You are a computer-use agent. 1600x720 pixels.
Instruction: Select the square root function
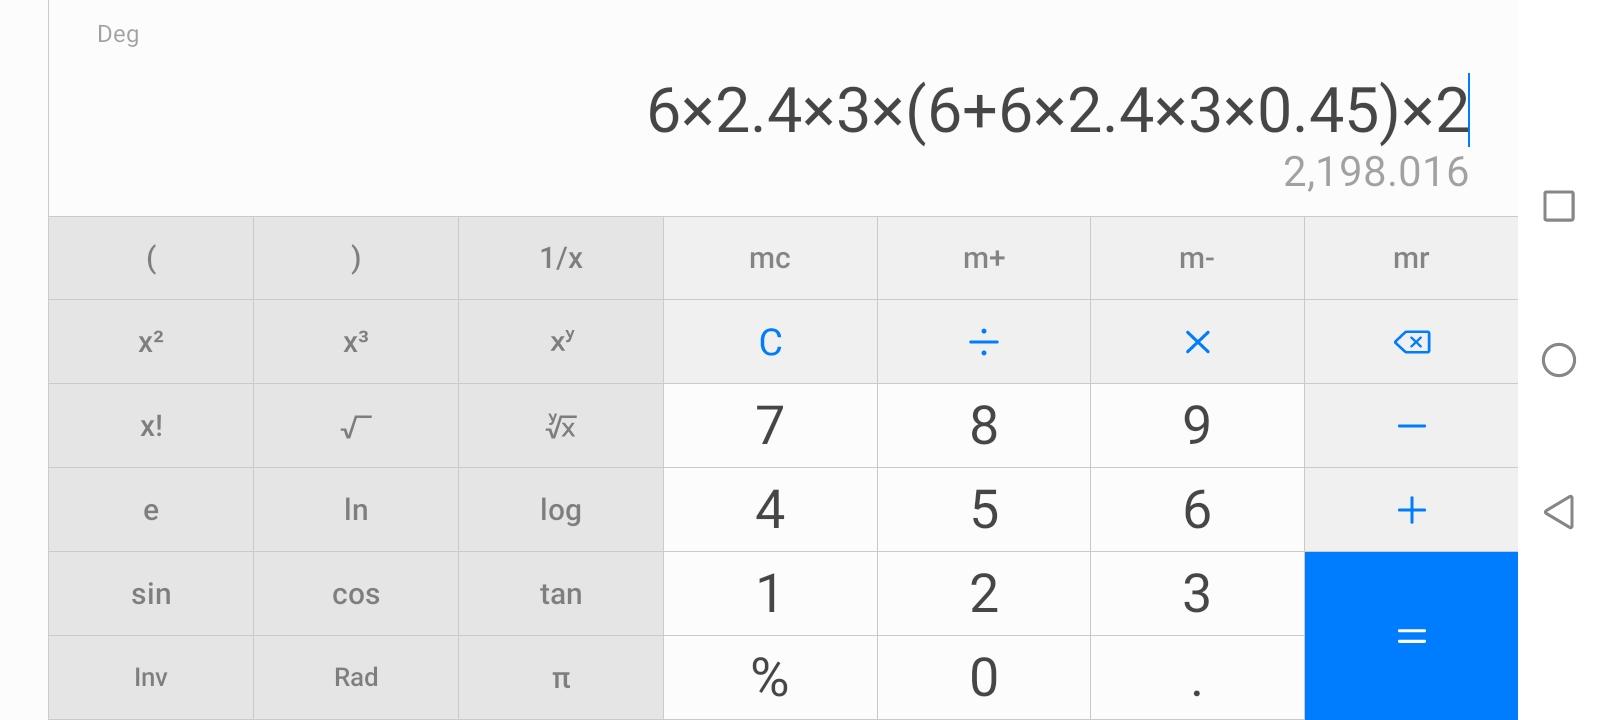[x=356, y=426]
